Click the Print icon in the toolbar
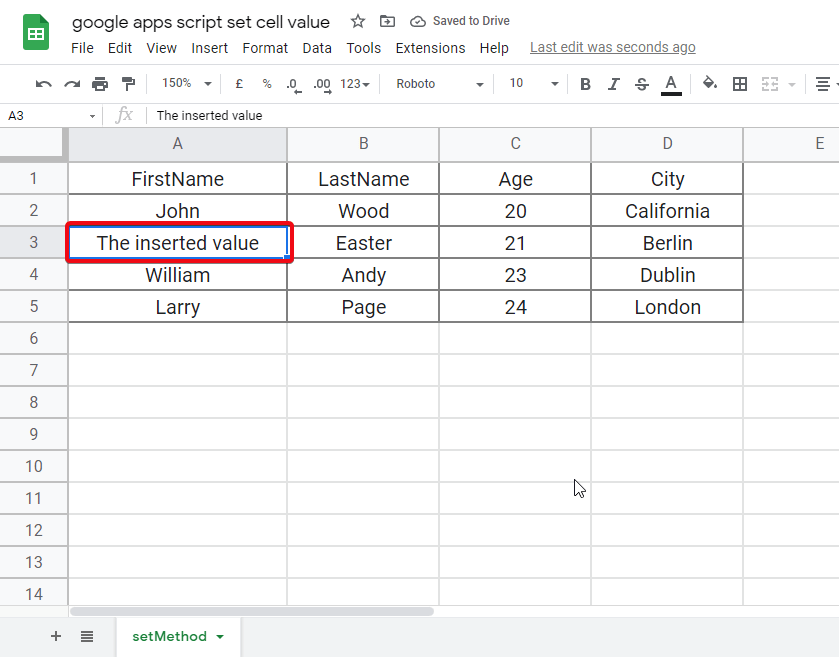Viewport: 839px width, 657px height. 100,84
